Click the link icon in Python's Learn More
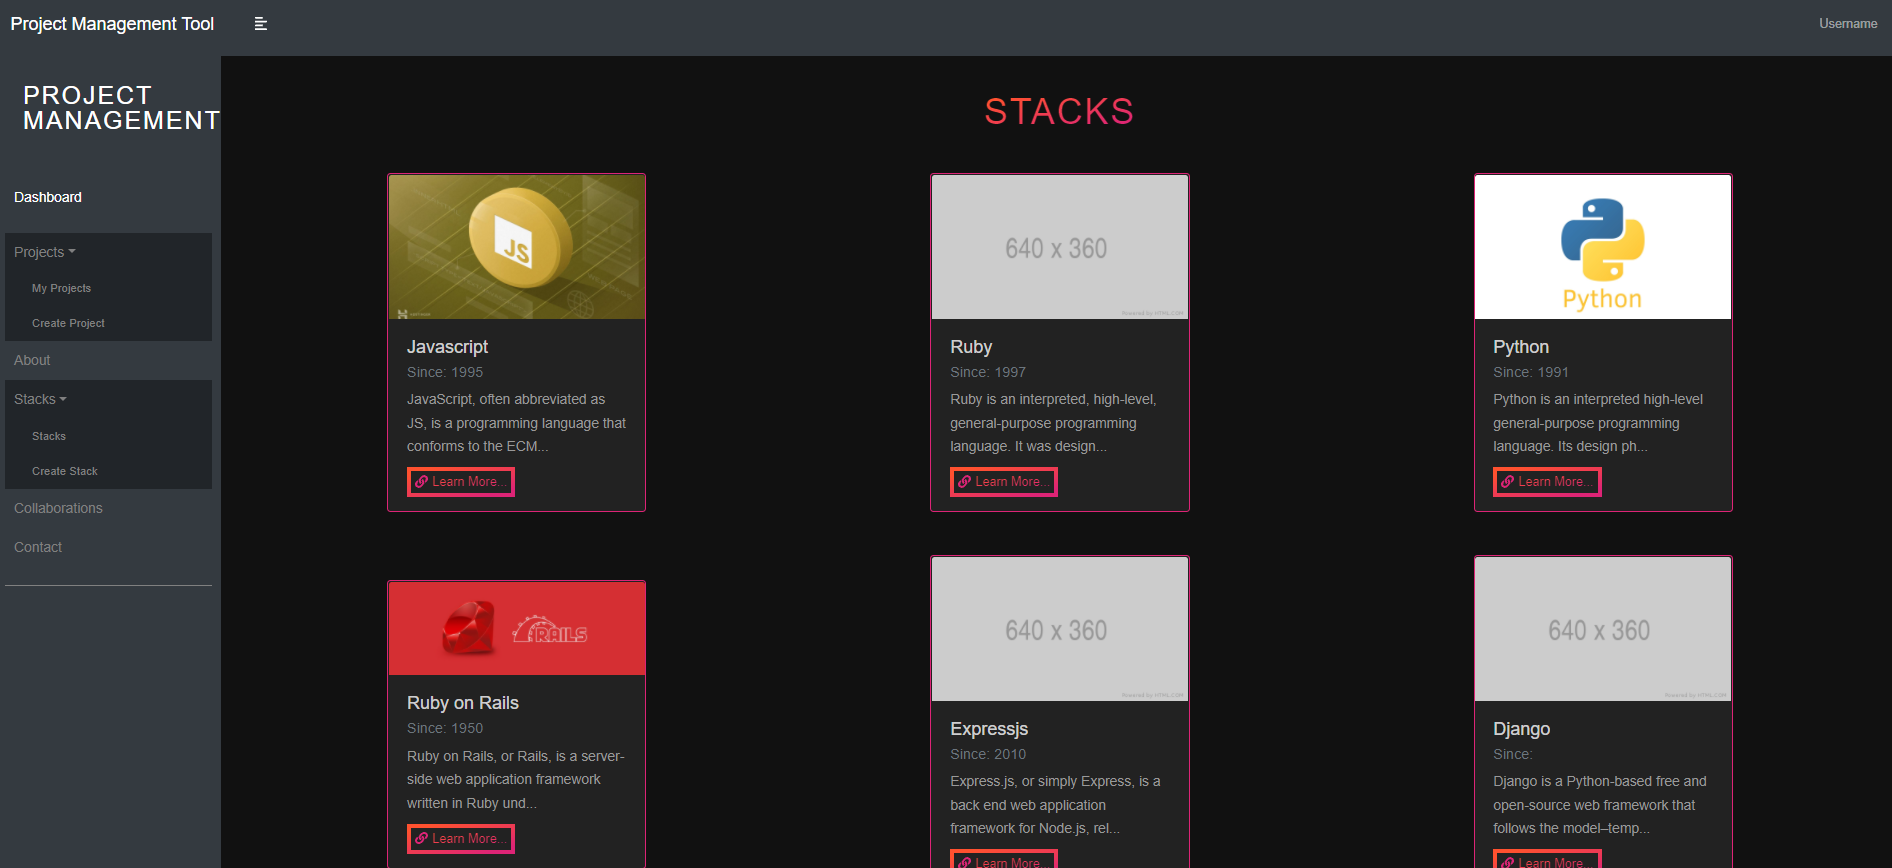The height and width of the screenshot is (868, 1892). [x=1507, y=482]
